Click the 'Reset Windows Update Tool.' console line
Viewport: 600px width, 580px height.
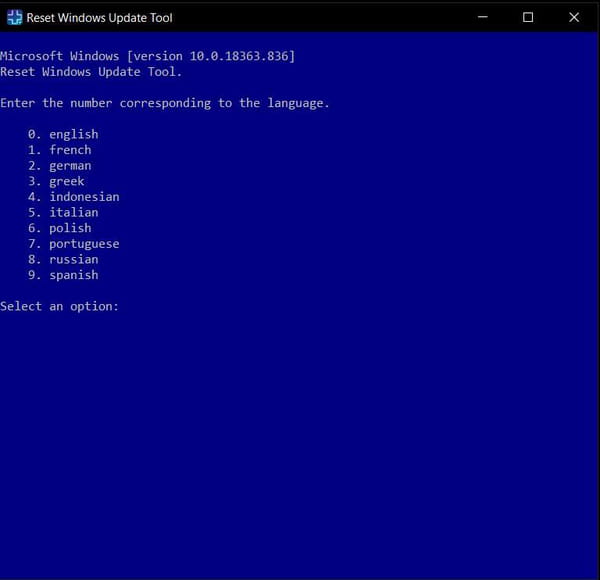coord(91,72)
